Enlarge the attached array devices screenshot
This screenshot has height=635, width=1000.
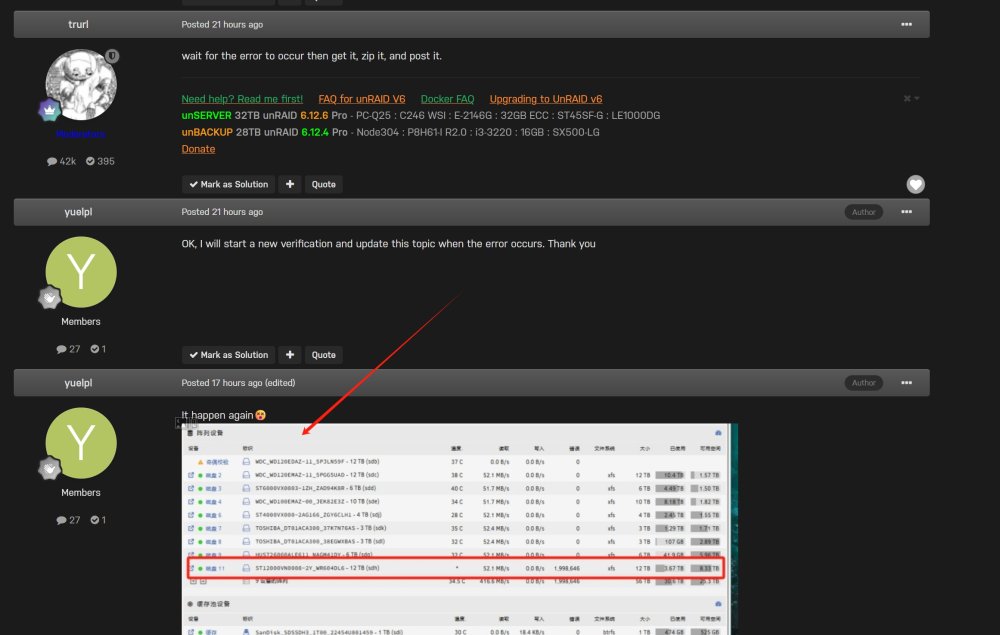(x=459, y=529)
